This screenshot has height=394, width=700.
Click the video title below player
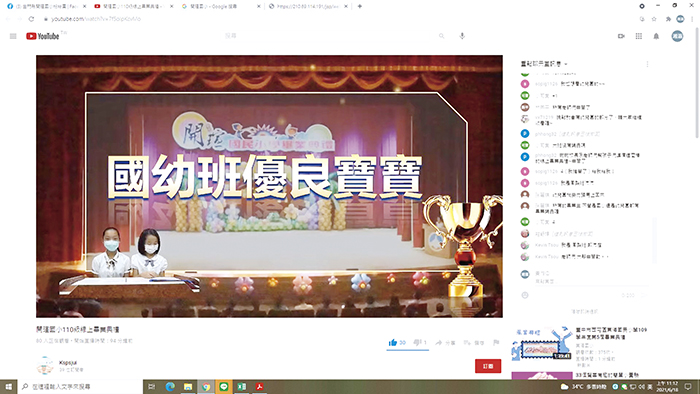point(78,329)
